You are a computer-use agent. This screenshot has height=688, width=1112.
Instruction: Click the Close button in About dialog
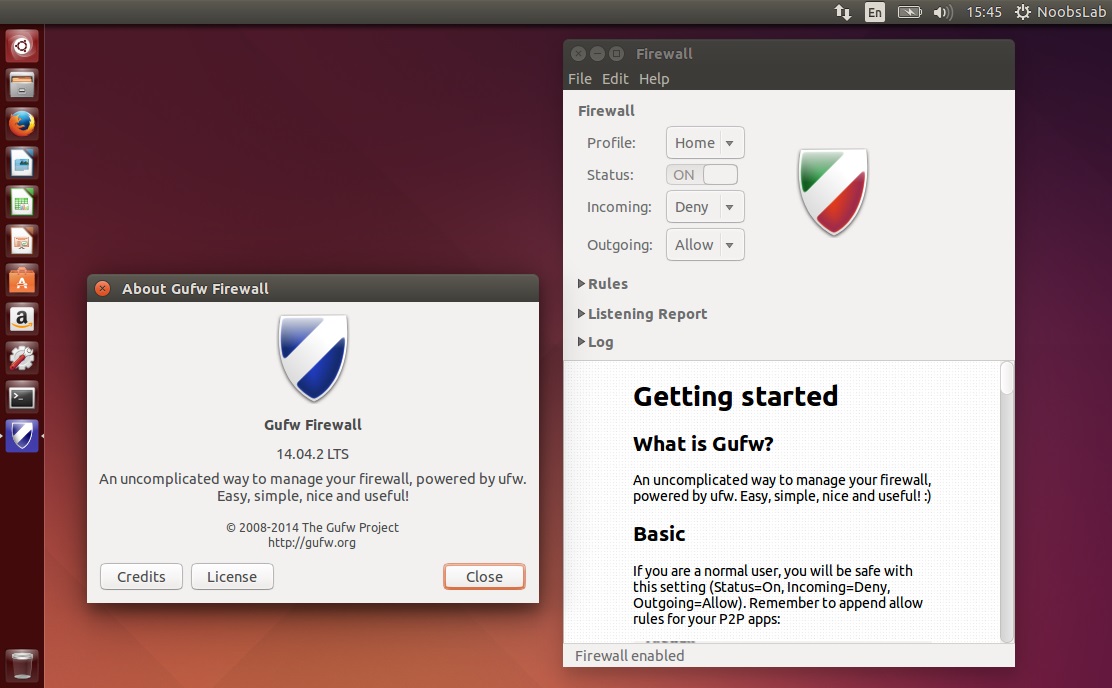click(x=484, y=577)
